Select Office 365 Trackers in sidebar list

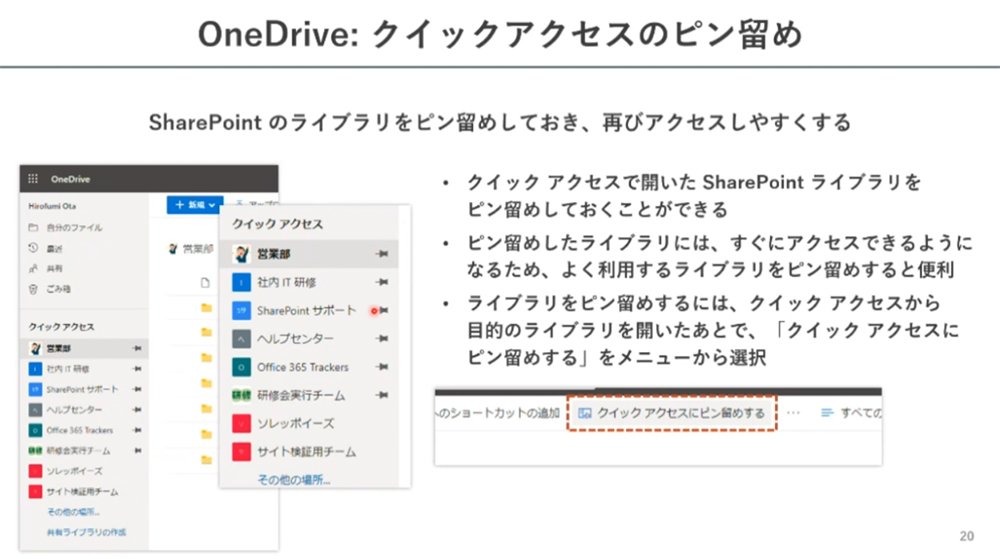(x=80, y=430)
